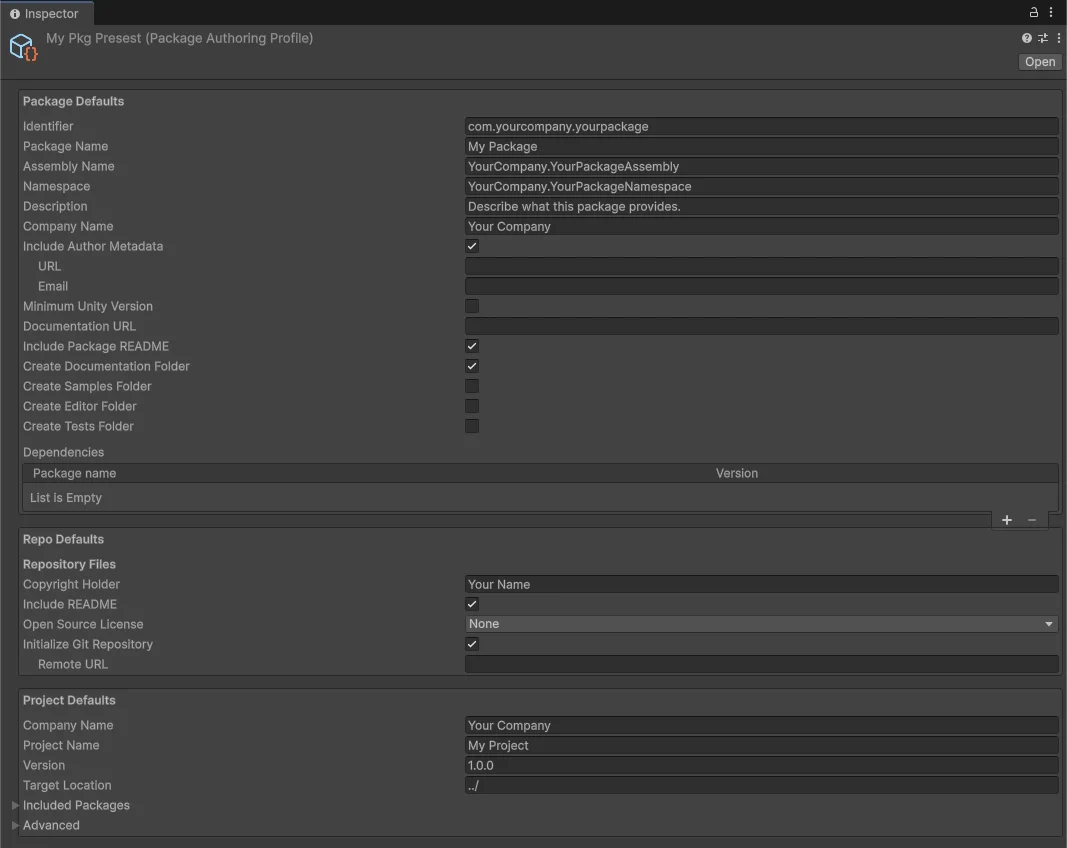Click the Repository Files subheading
1067x848 pixels.
click(69, 564)
